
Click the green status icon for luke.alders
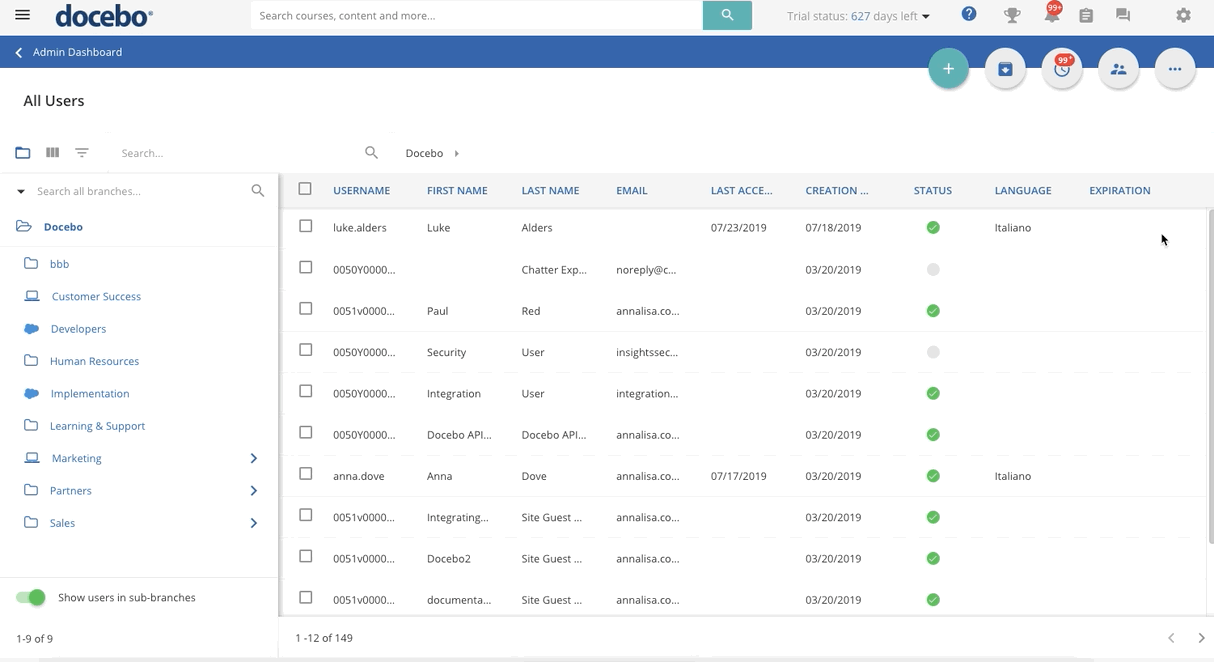pos(933,228)
